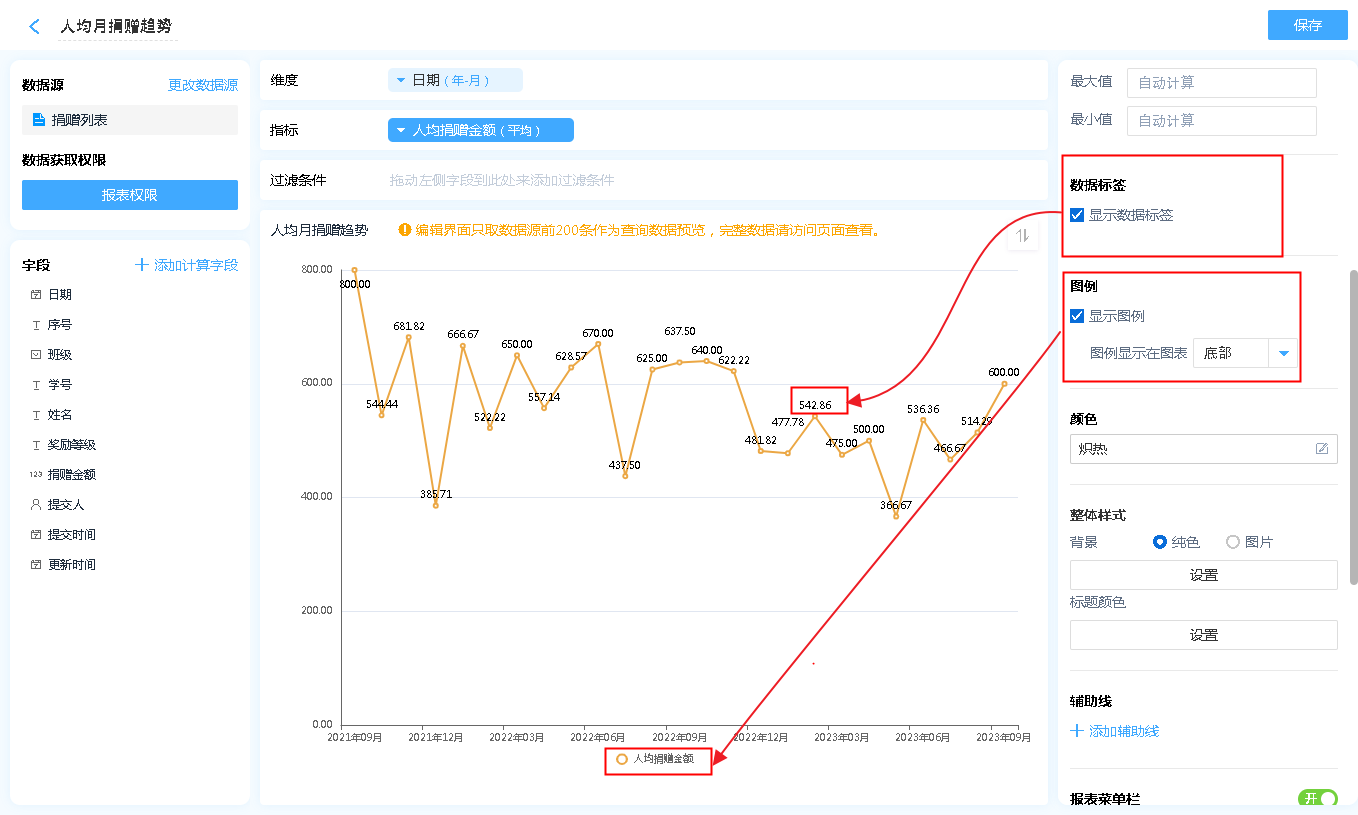
Task: Click the number icon beside 捐赠金额 field
Action: tap(36, 475)
